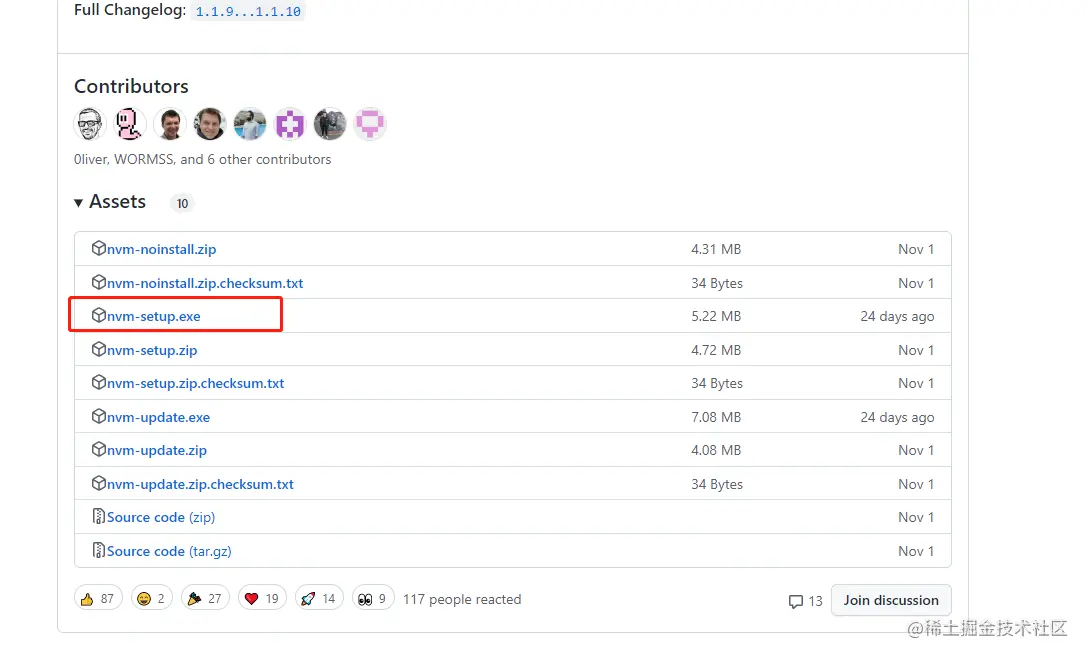1087x658 pixels.
Task: Collapse the Assets section triangle
Action: pyautogui.click(x=78, y=202)
